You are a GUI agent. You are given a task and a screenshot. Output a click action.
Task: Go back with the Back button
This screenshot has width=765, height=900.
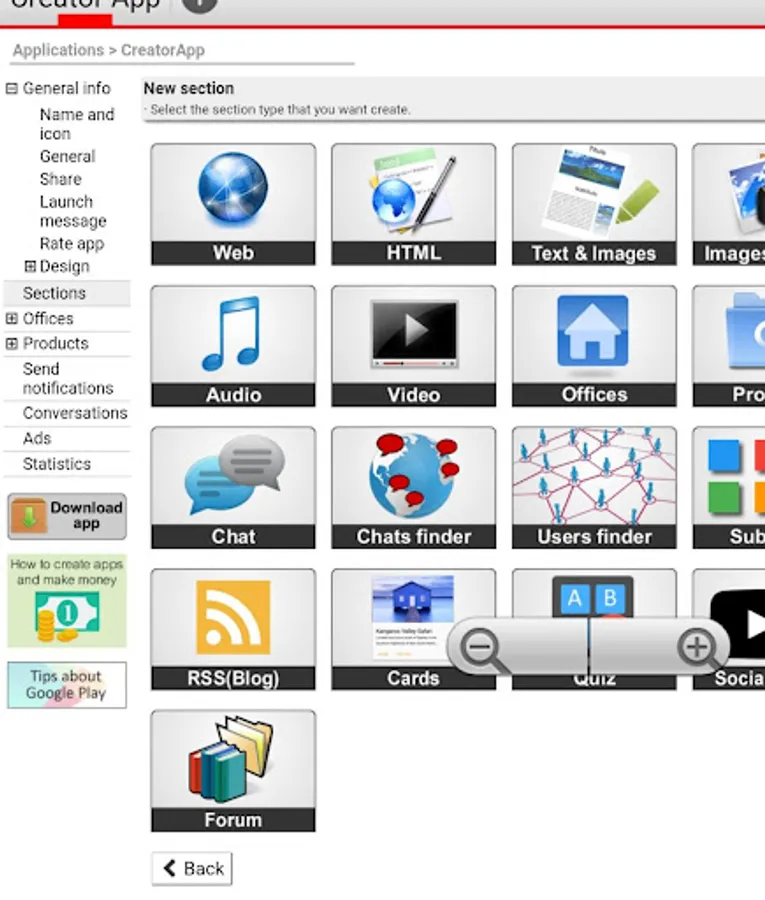pyautogui.click(x=192, y=868)
